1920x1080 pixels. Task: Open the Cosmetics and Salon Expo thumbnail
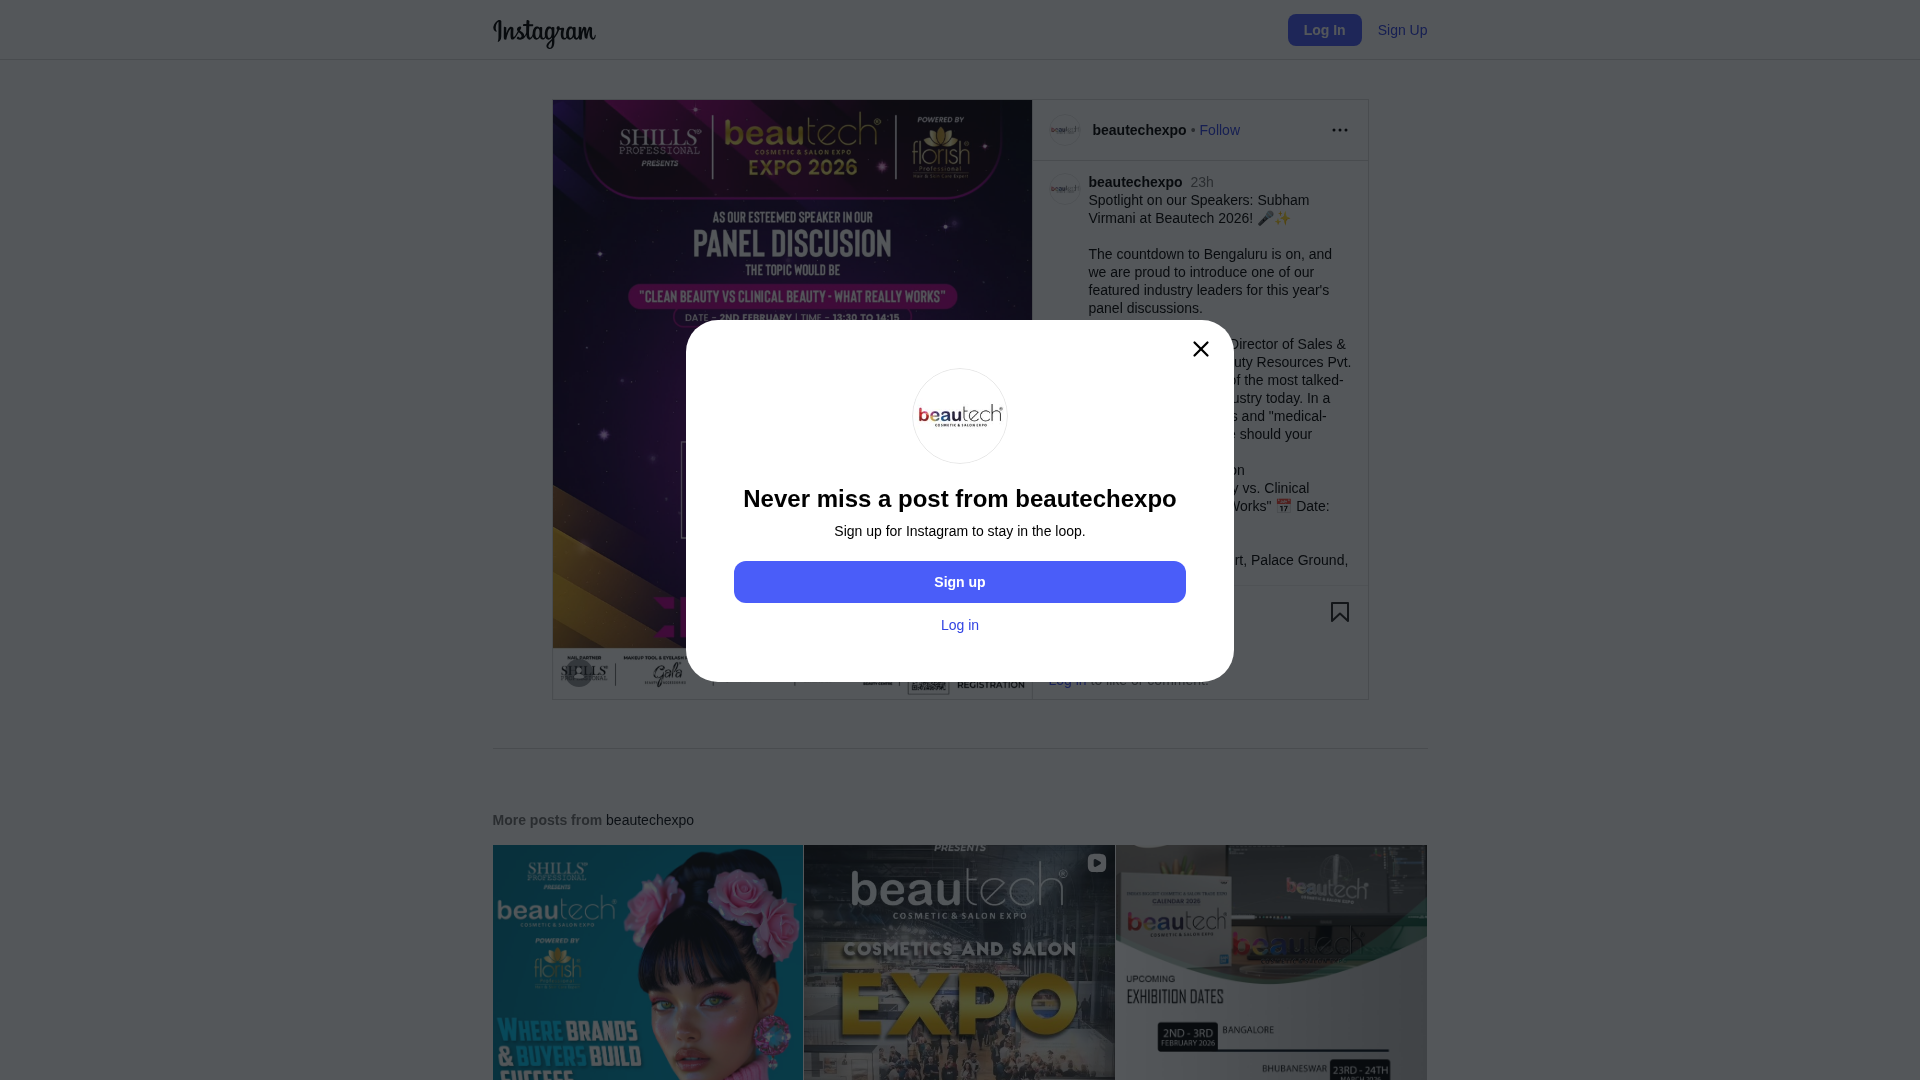[x=959, y=962]
